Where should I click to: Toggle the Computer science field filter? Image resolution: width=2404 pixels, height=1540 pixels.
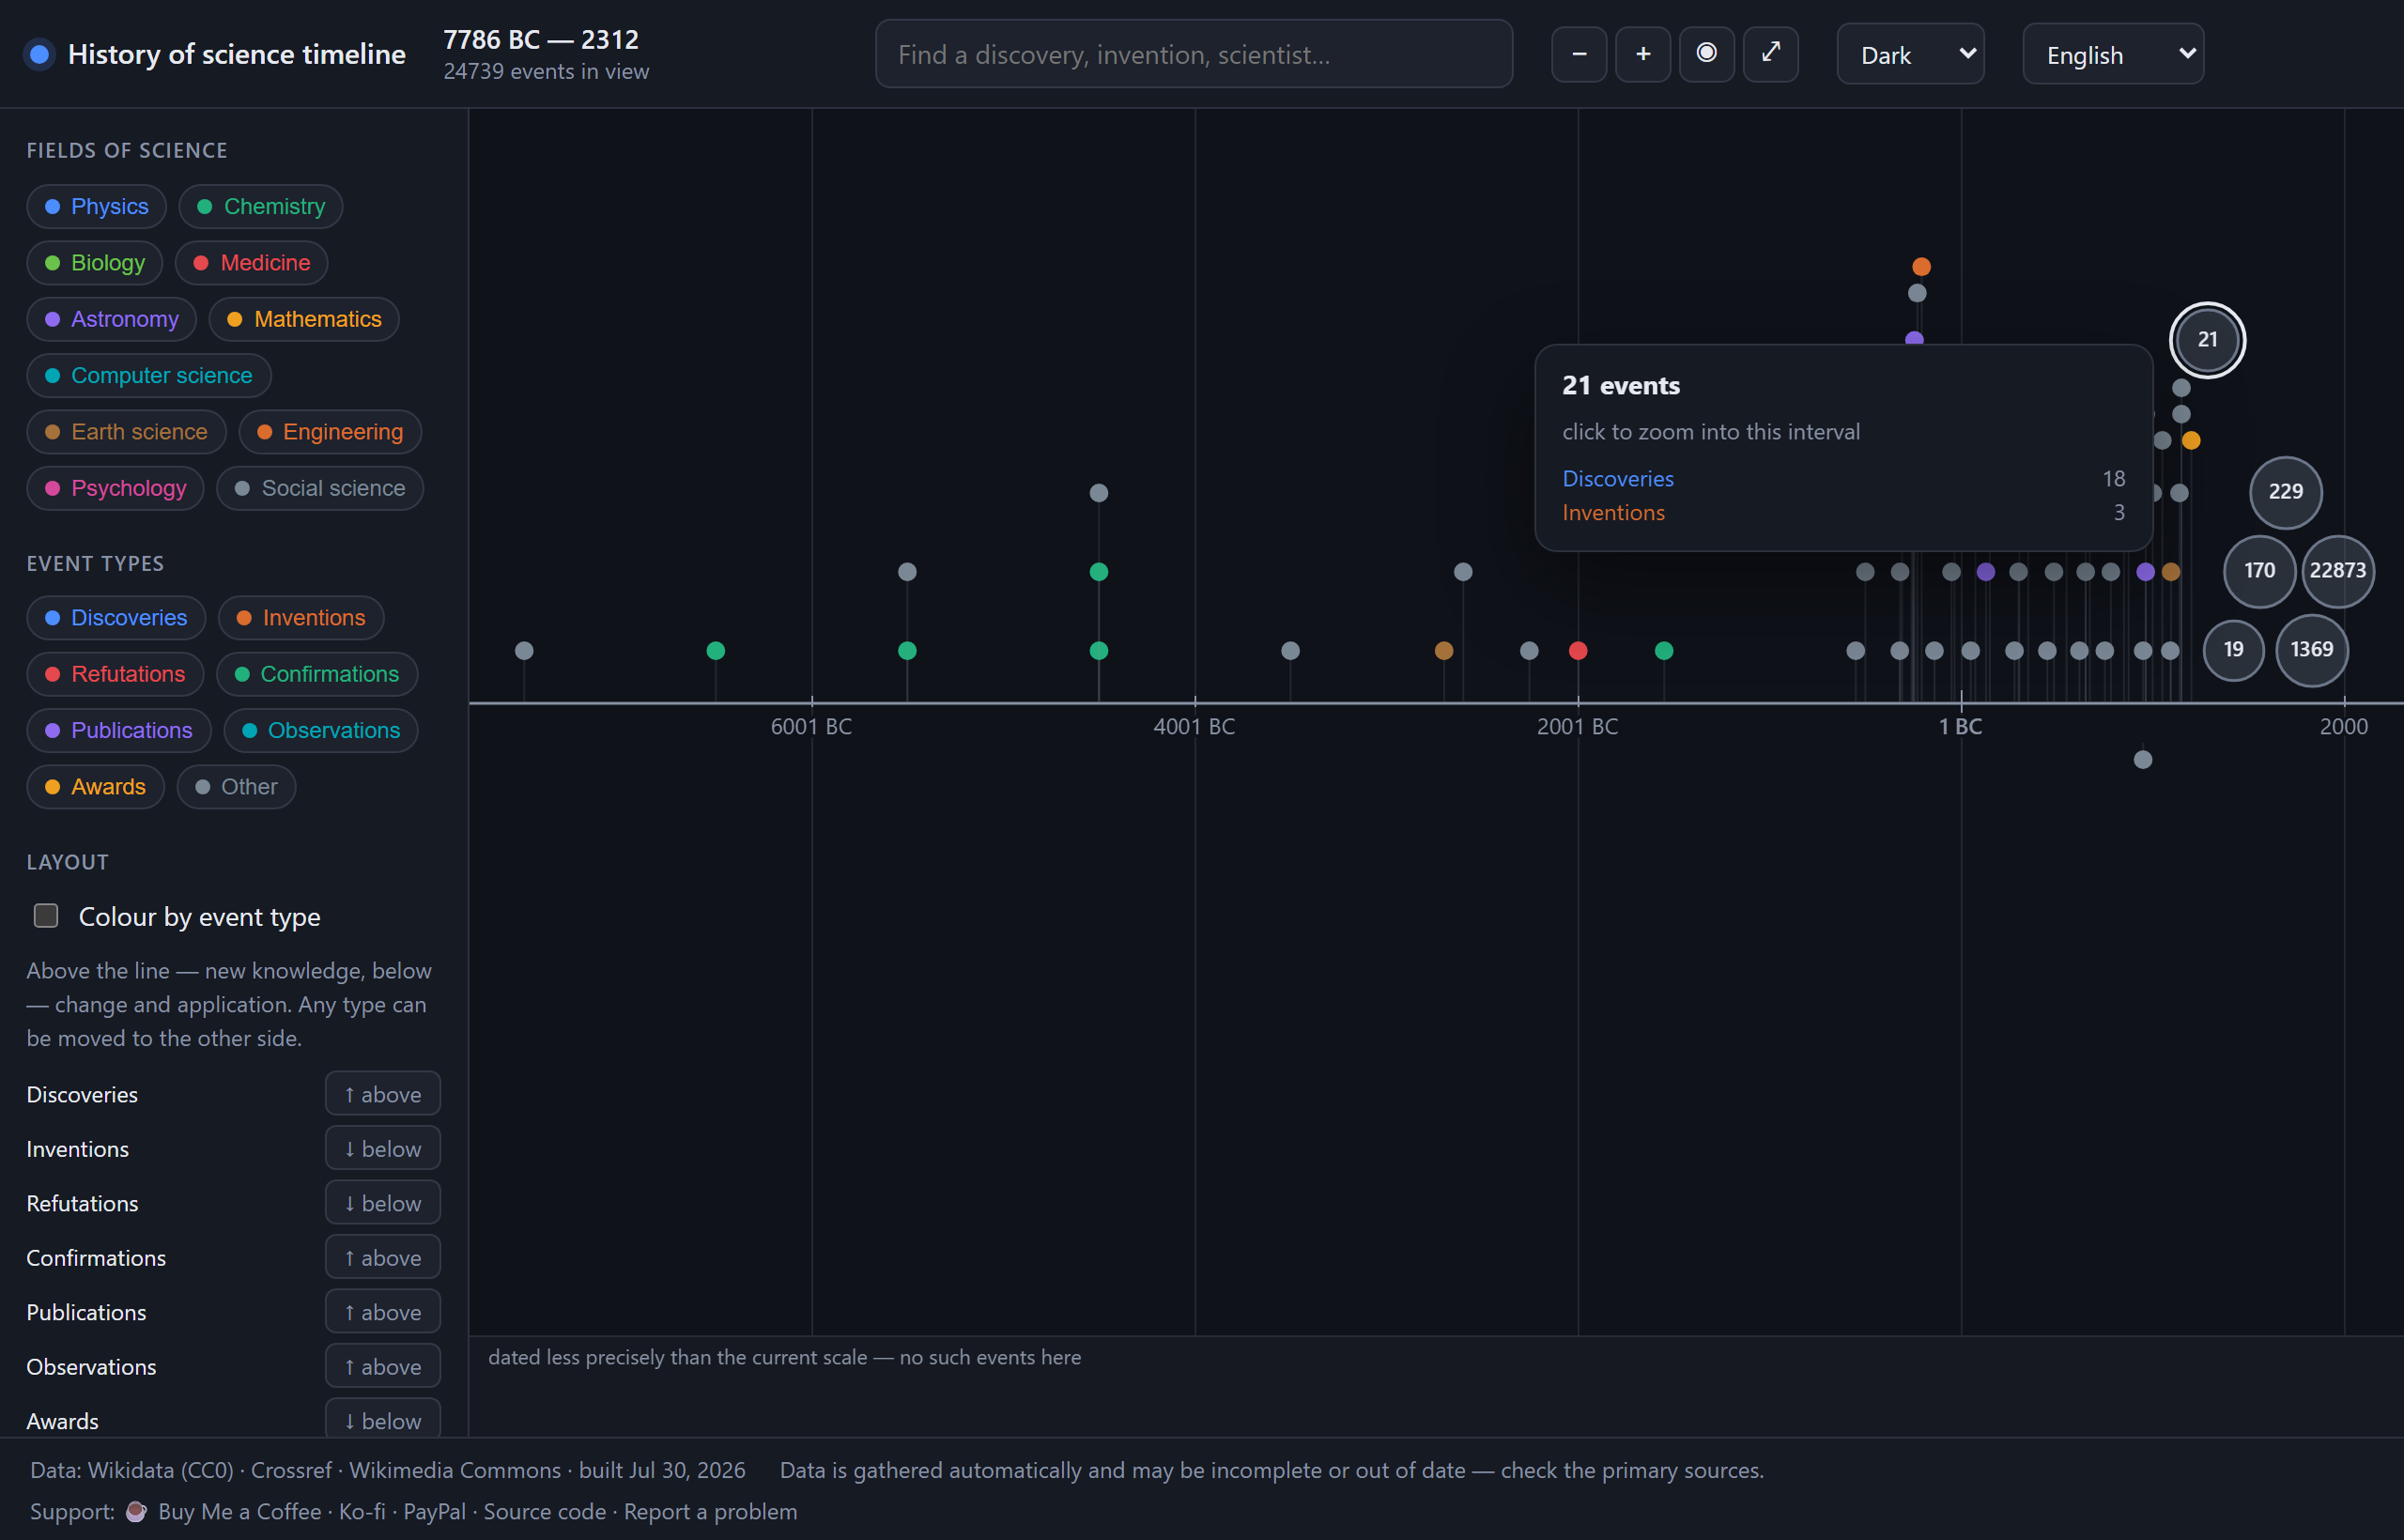[149, 376]
